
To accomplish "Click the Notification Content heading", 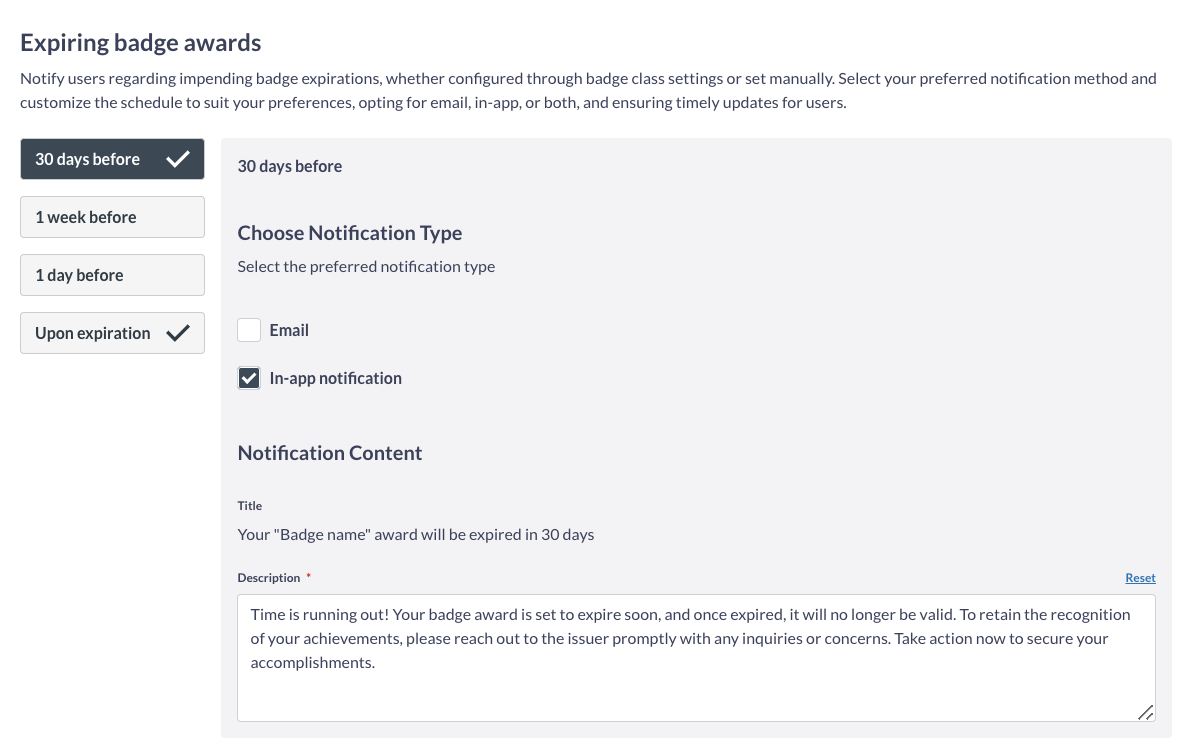I will [x=330, y=453].
